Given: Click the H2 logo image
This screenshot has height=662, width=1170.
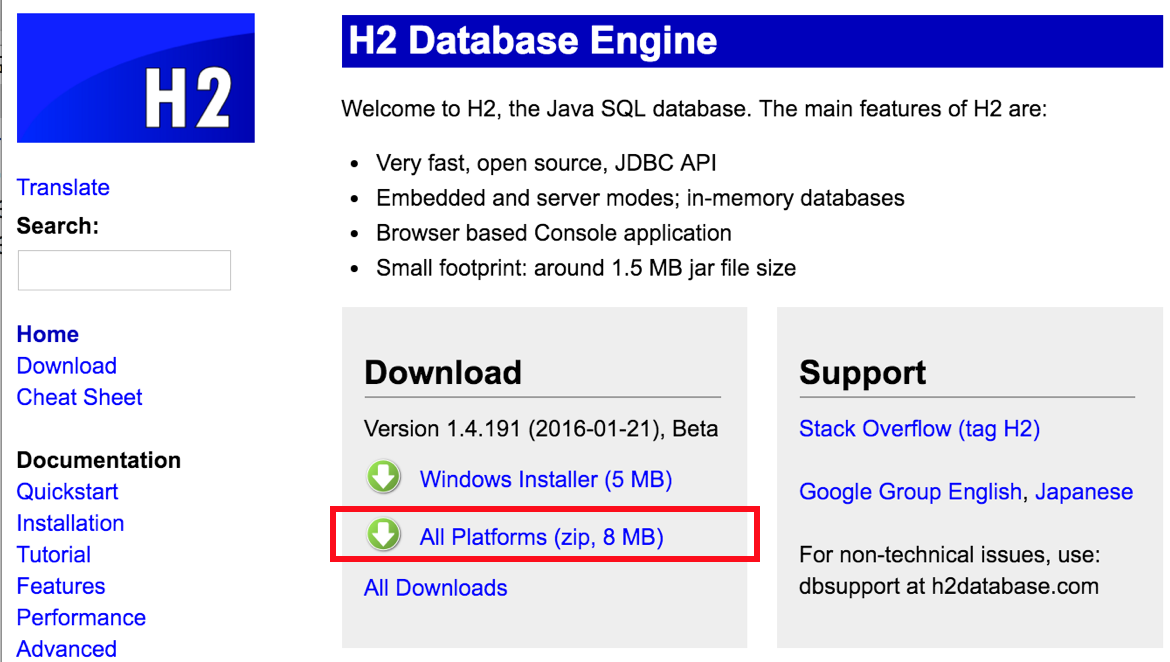Looking at the screenshot, I should click(135, 77).
